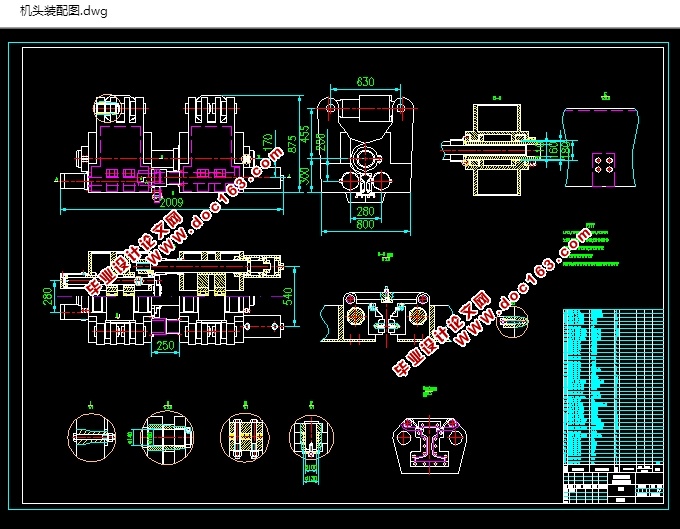Image resolution: width=680 pixels, height=529 pixels.
Task: Click the rail cross-section view with magenta profile
Action: pos(430,445)
